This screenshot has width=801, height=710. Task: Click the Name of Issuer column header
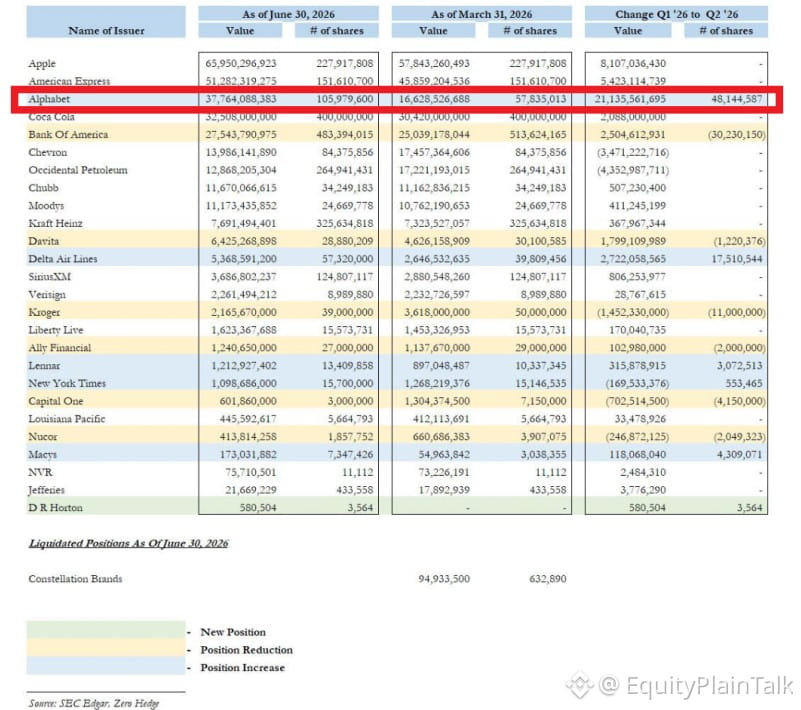point(106,31)
